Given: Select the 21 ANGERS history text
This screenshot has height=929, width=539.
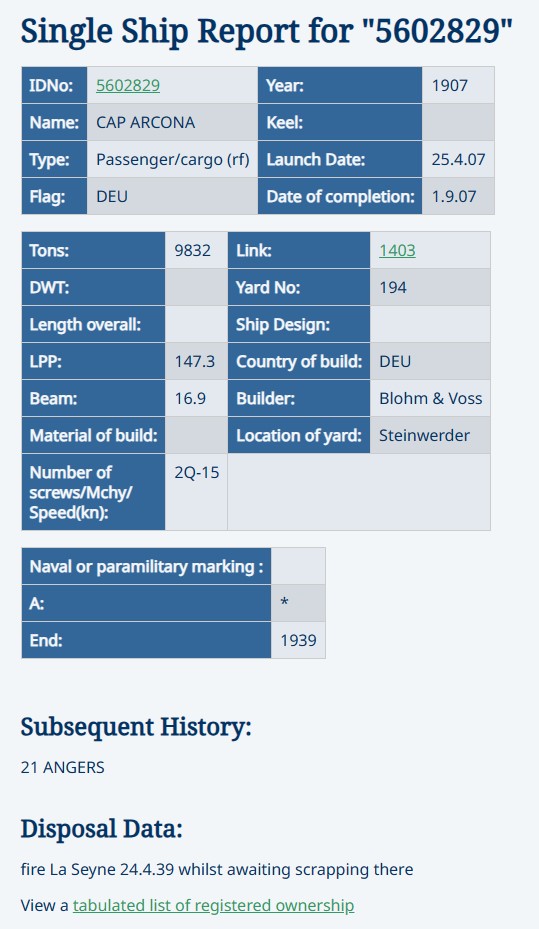Looking at the screenshot, I should coord(63,767).
